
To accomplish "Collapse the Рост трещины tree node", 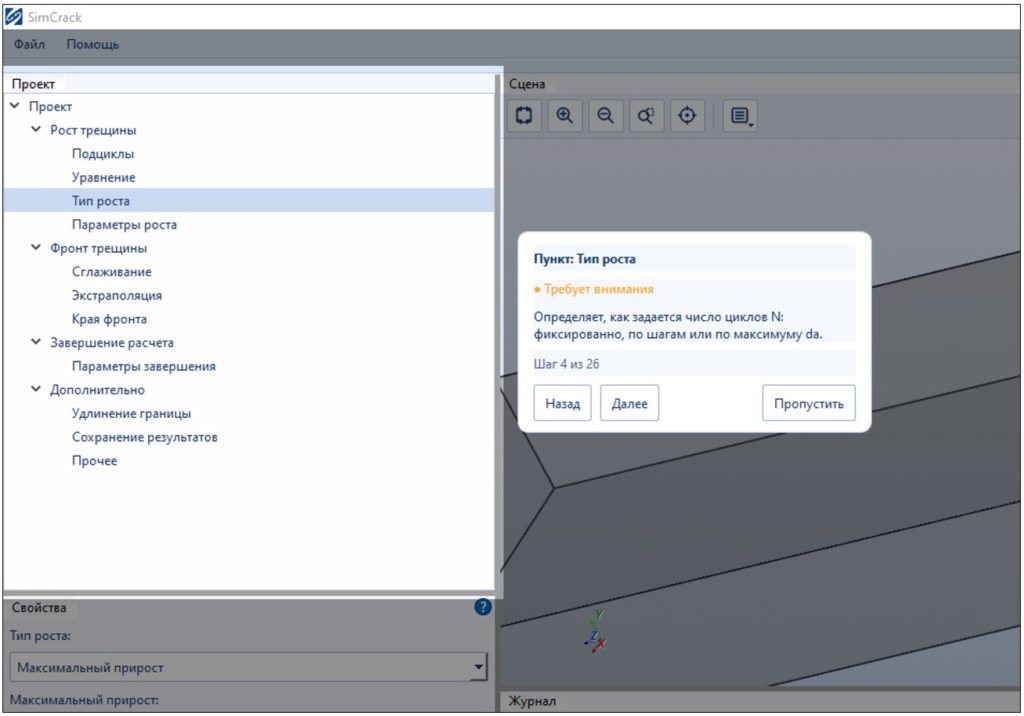I will 37,129.
